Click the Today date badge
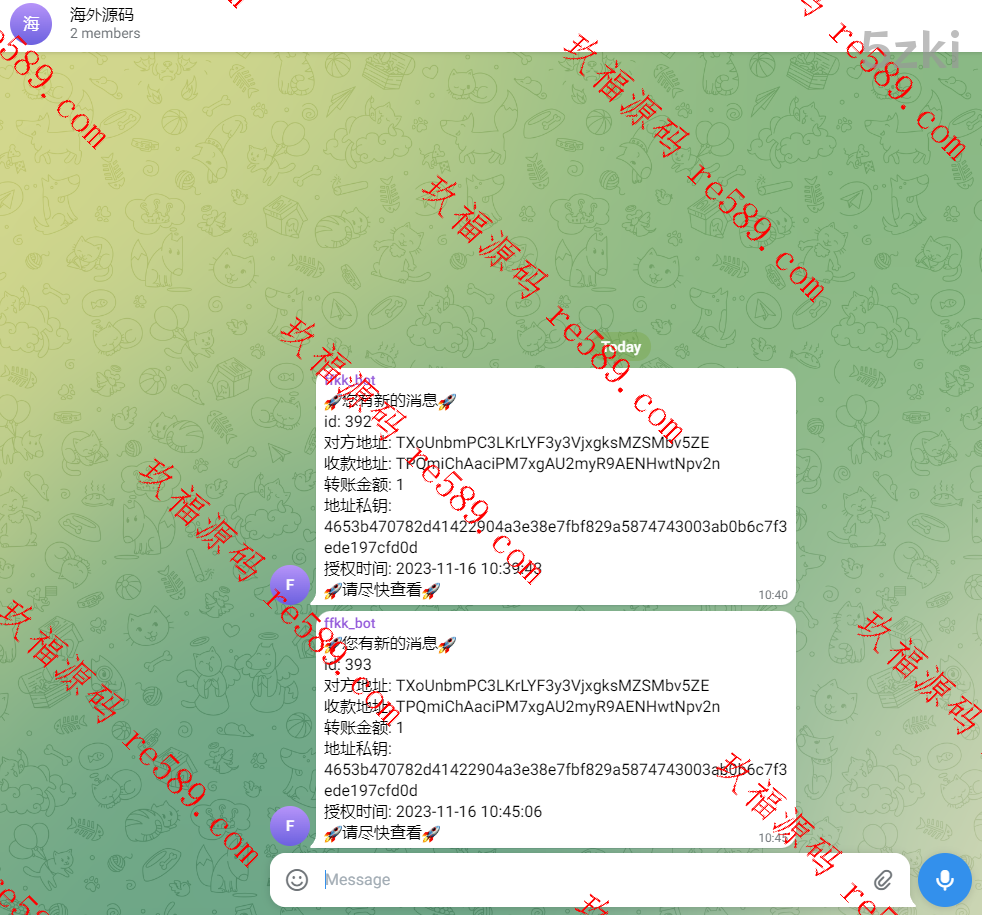 621,347
